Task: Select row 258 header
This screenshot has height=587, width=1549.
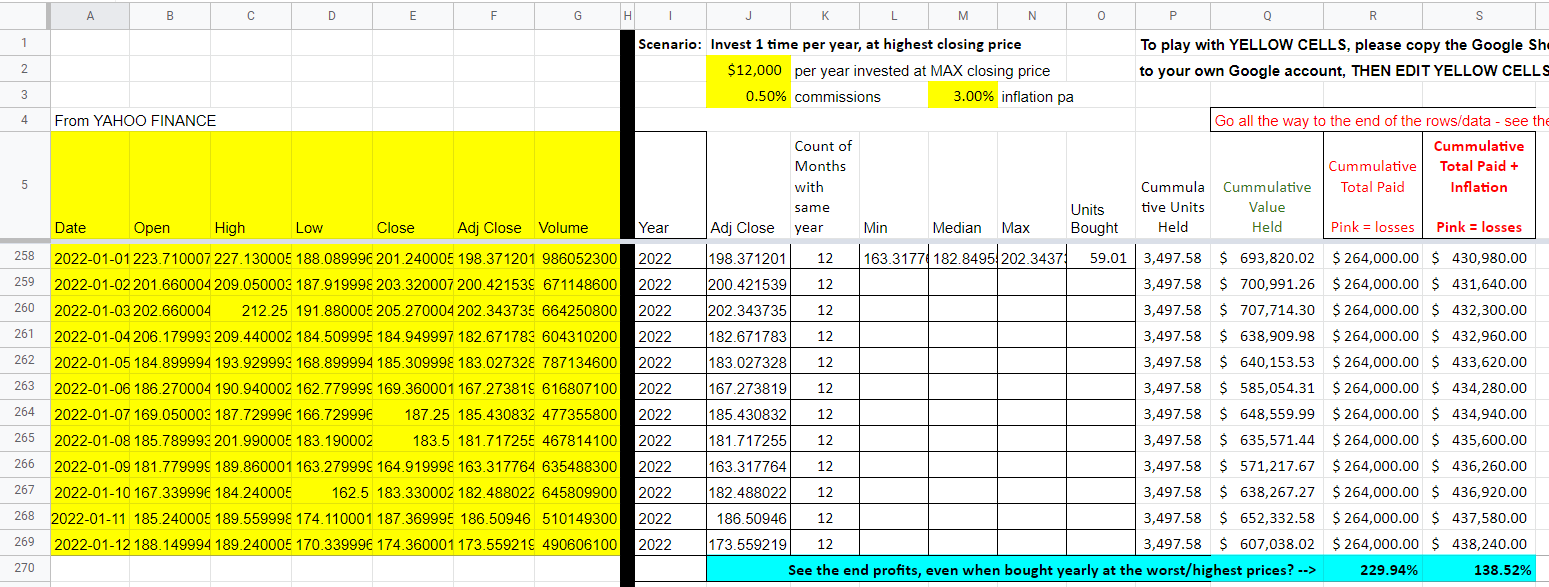Action: [24, 258]
